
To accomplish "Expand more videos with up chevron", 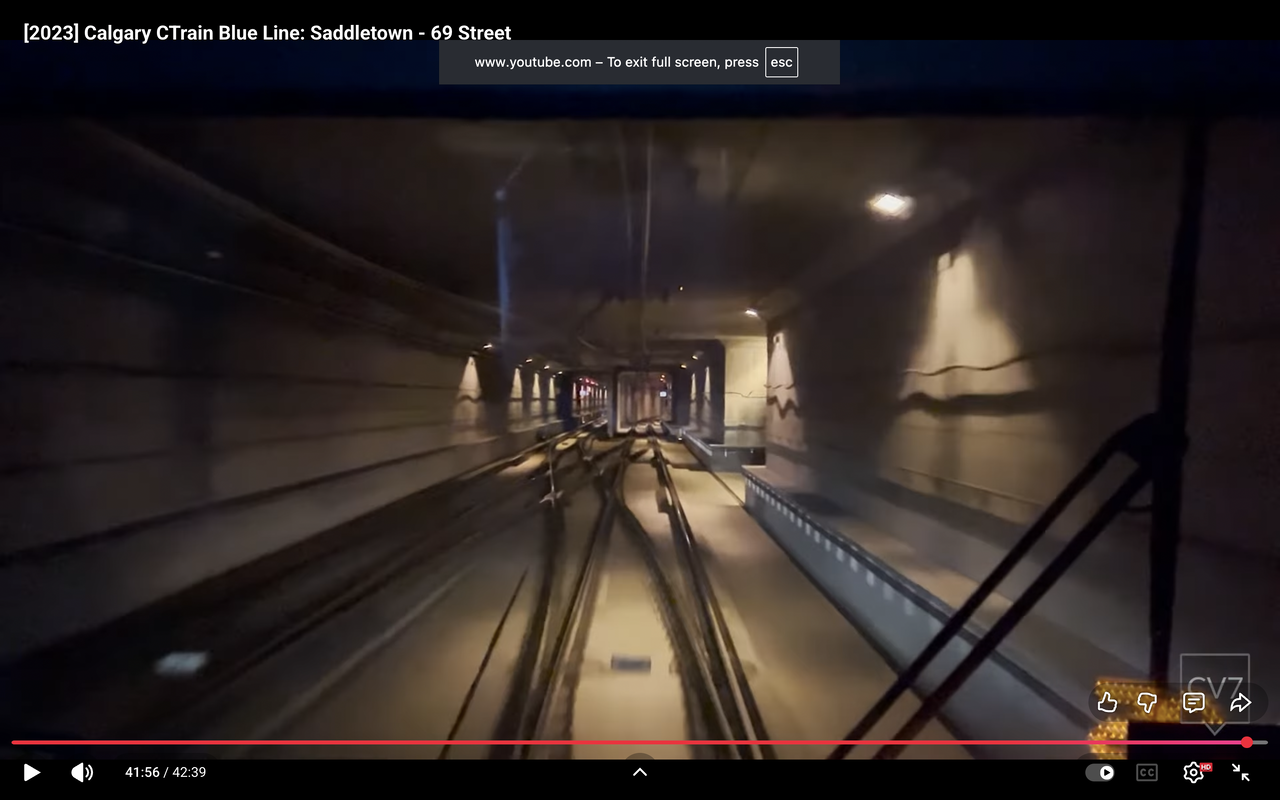I will pyautogui.click(x=640, y=771).
